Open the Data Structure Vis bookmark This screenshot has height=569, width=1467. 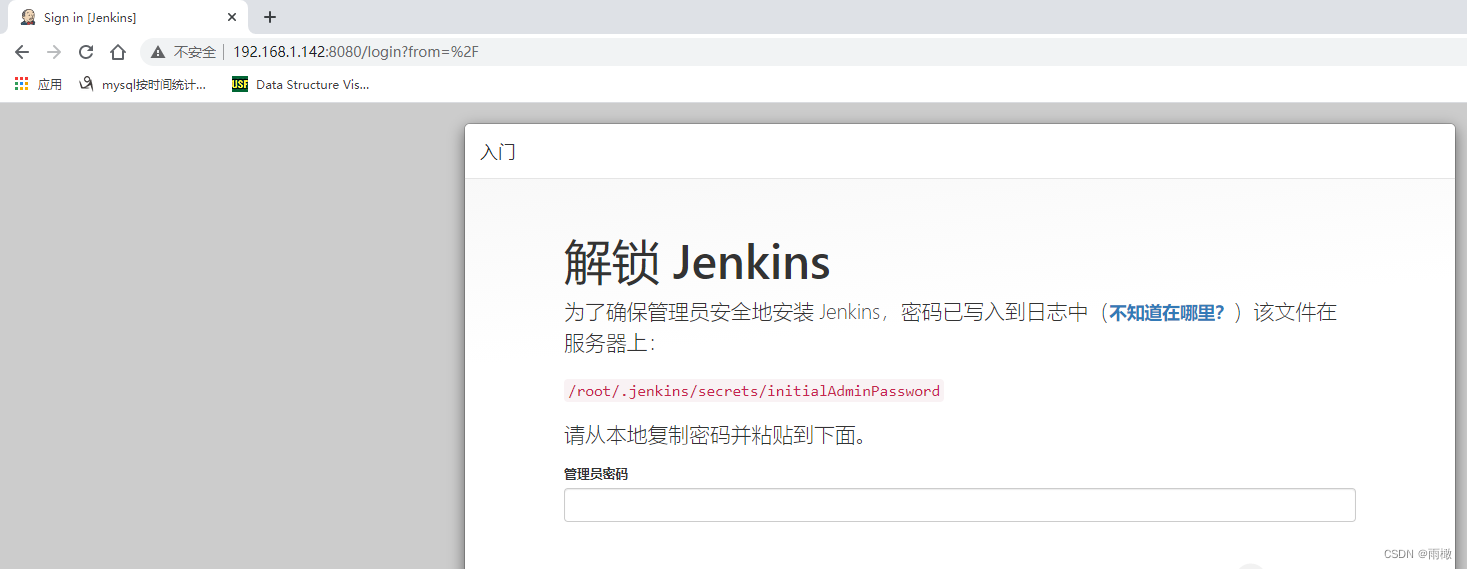click(300, 85)
